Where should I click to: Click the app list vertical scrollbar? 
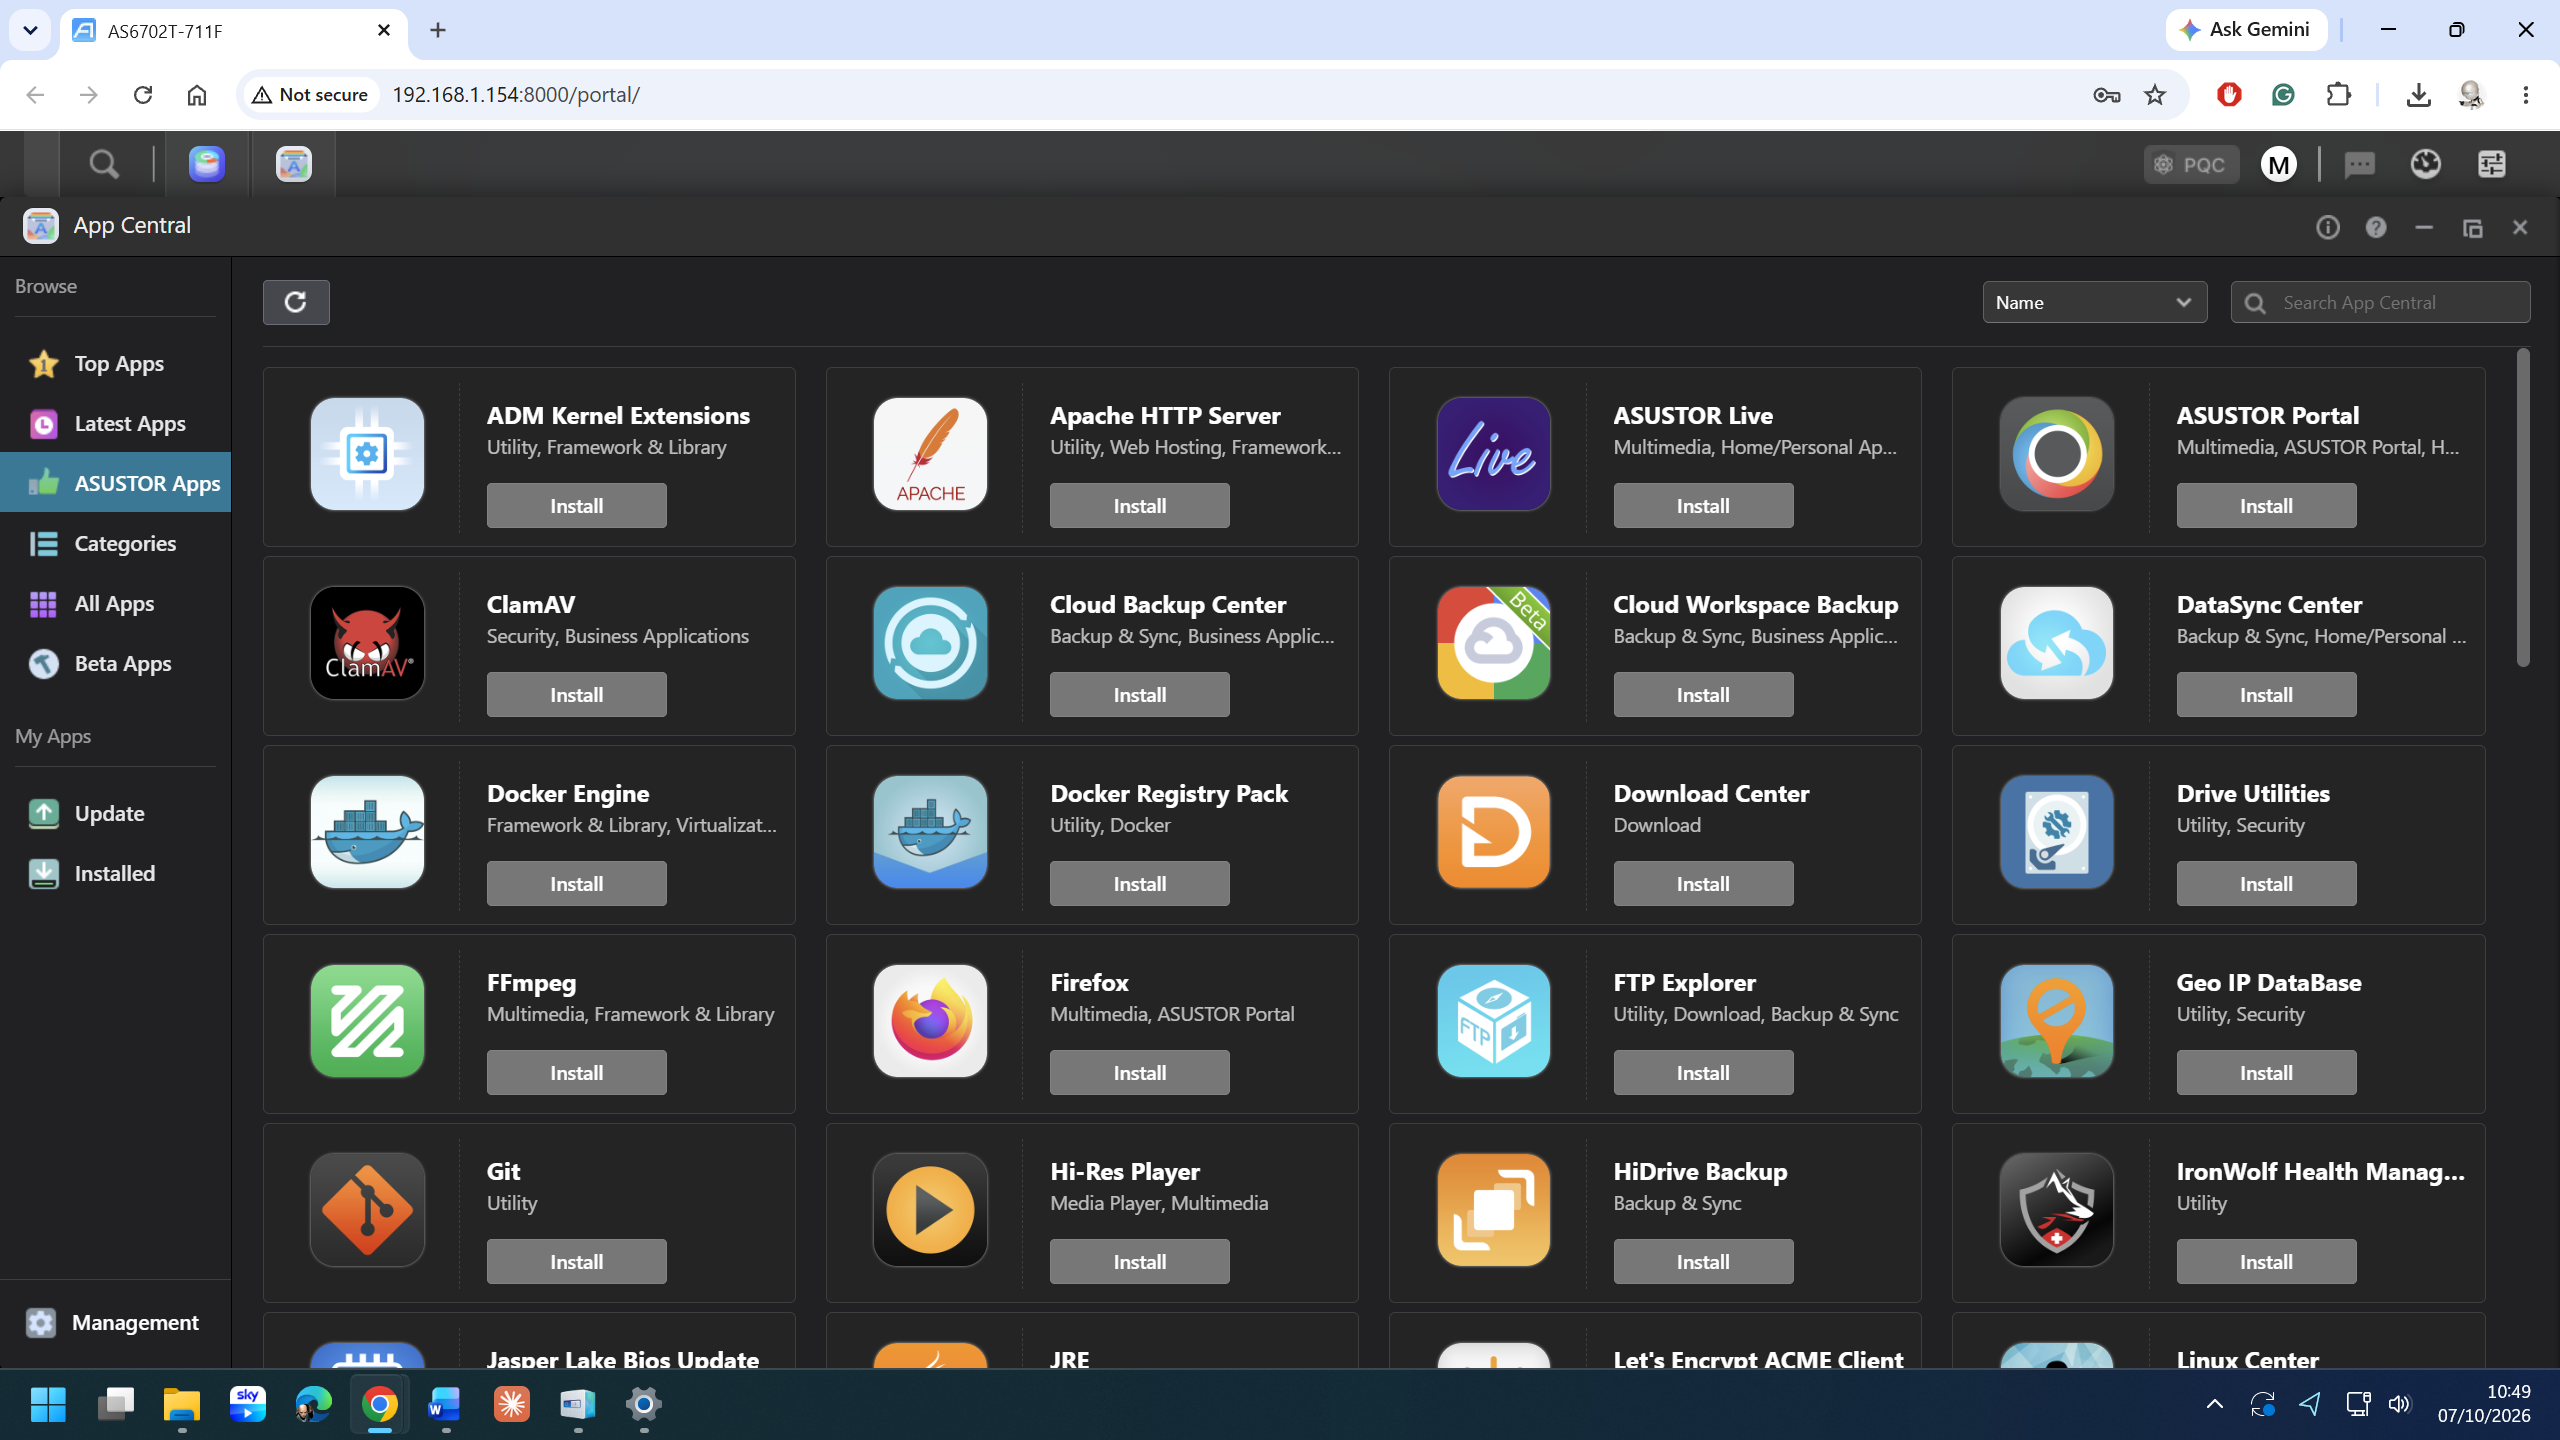click(x=2523, y=507)
